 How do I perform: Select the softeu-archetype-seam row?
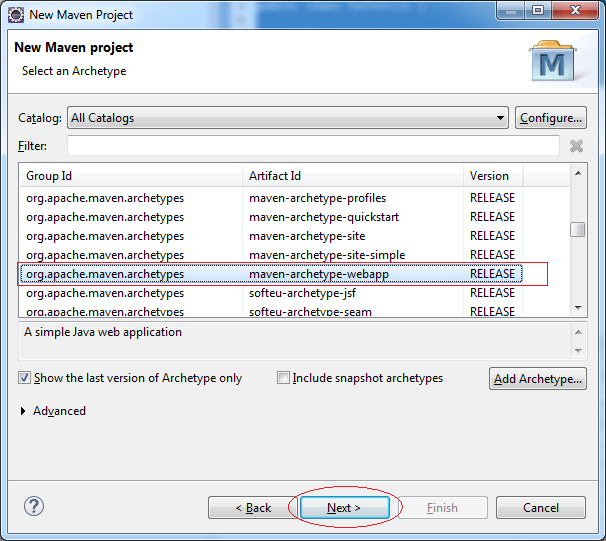pos(271,310)
